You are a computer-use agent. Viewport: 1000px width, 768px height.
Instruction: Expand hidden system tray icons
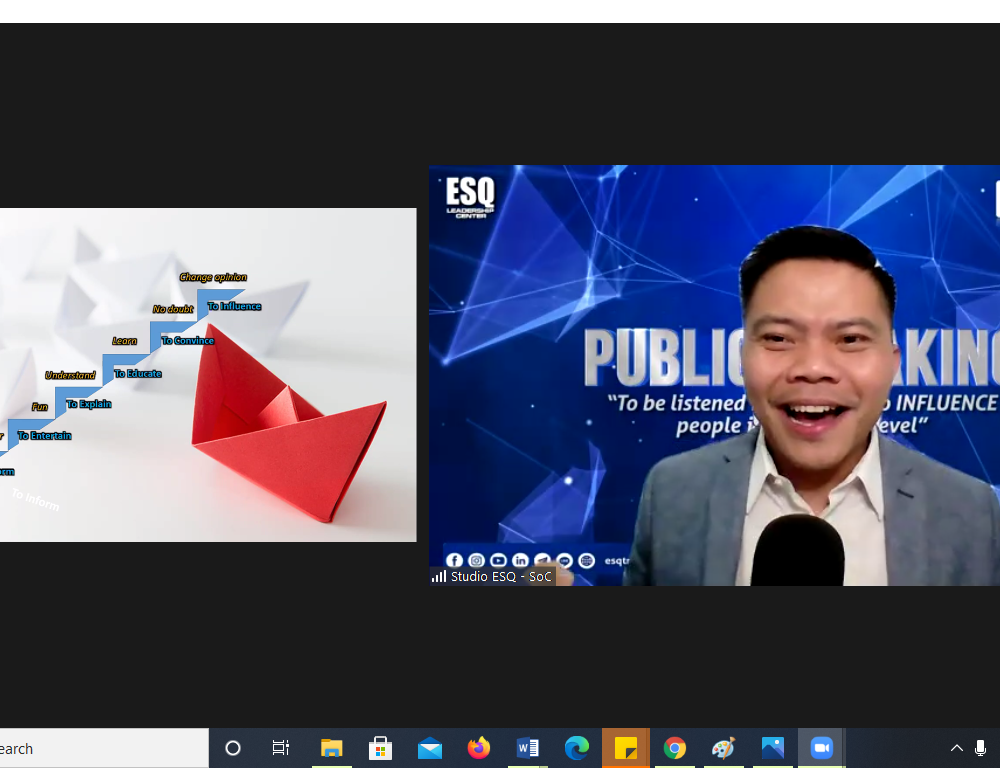[x=956, y=748]
